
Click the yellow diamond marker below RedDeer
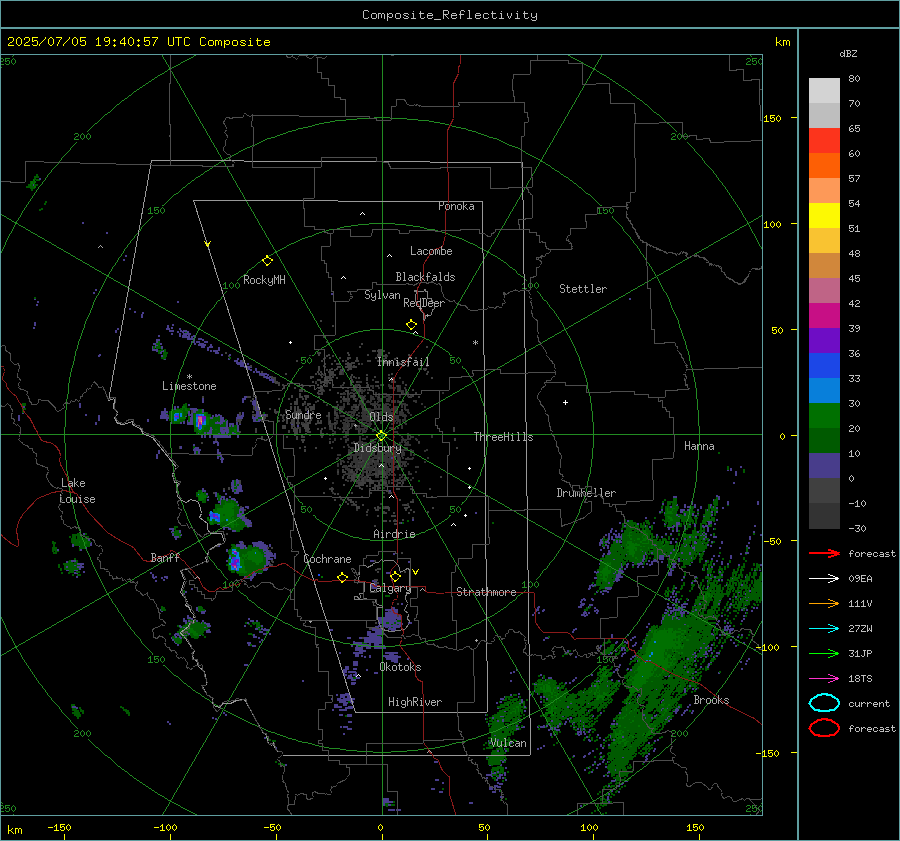412,325
